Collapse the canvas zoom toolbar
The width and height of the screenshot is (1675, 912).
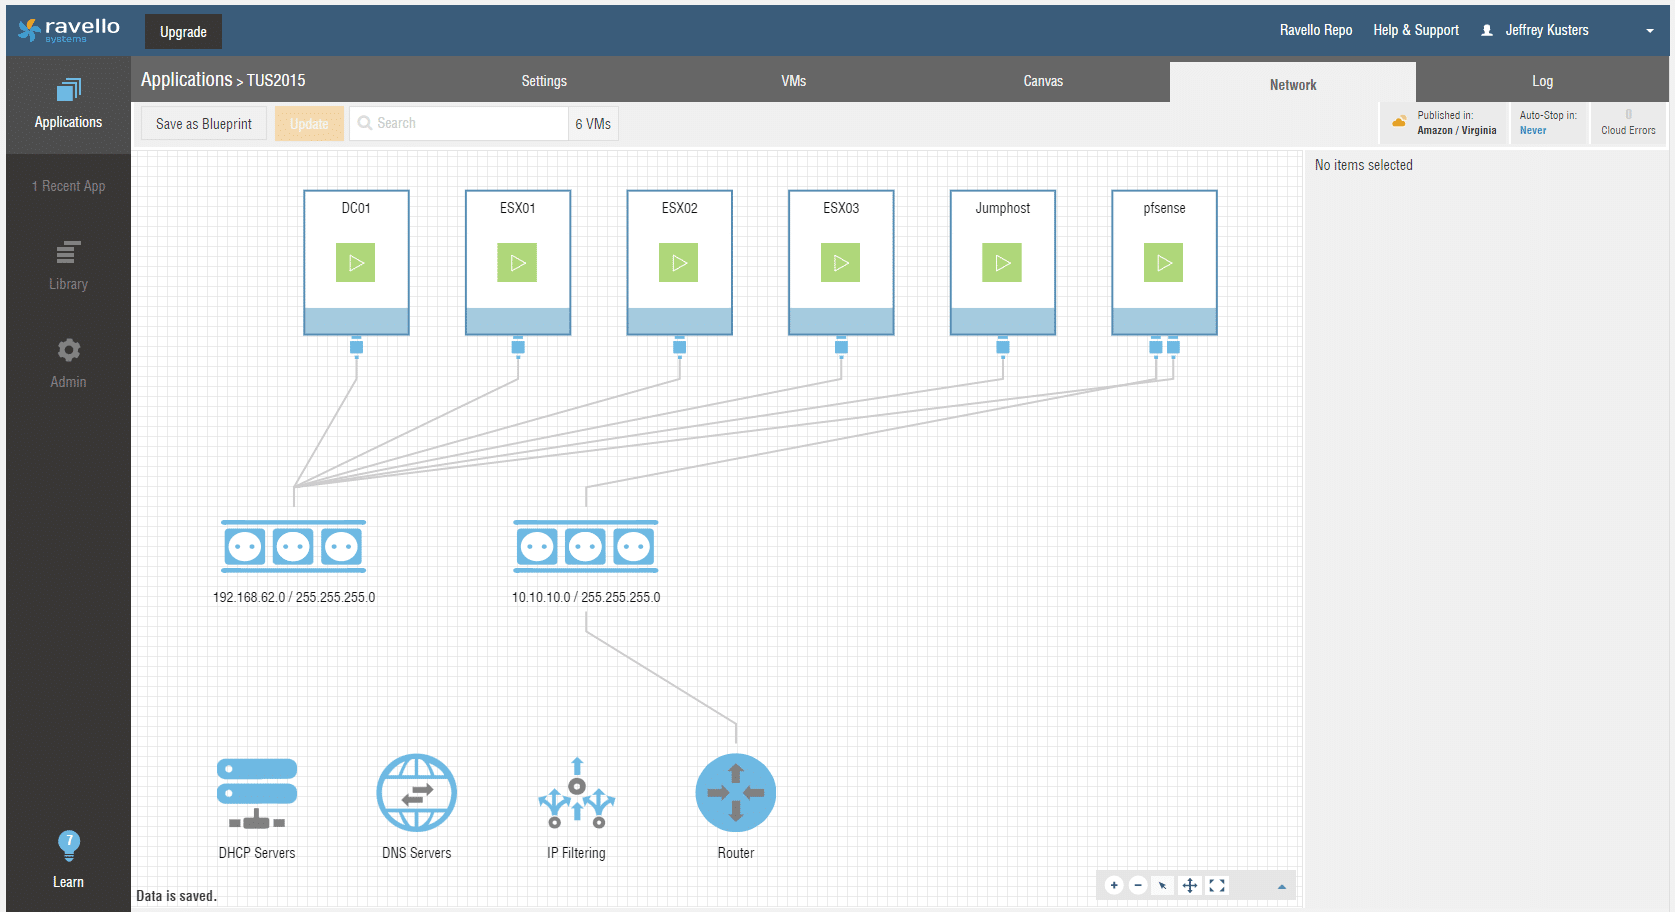click(x=1281, y=886)
